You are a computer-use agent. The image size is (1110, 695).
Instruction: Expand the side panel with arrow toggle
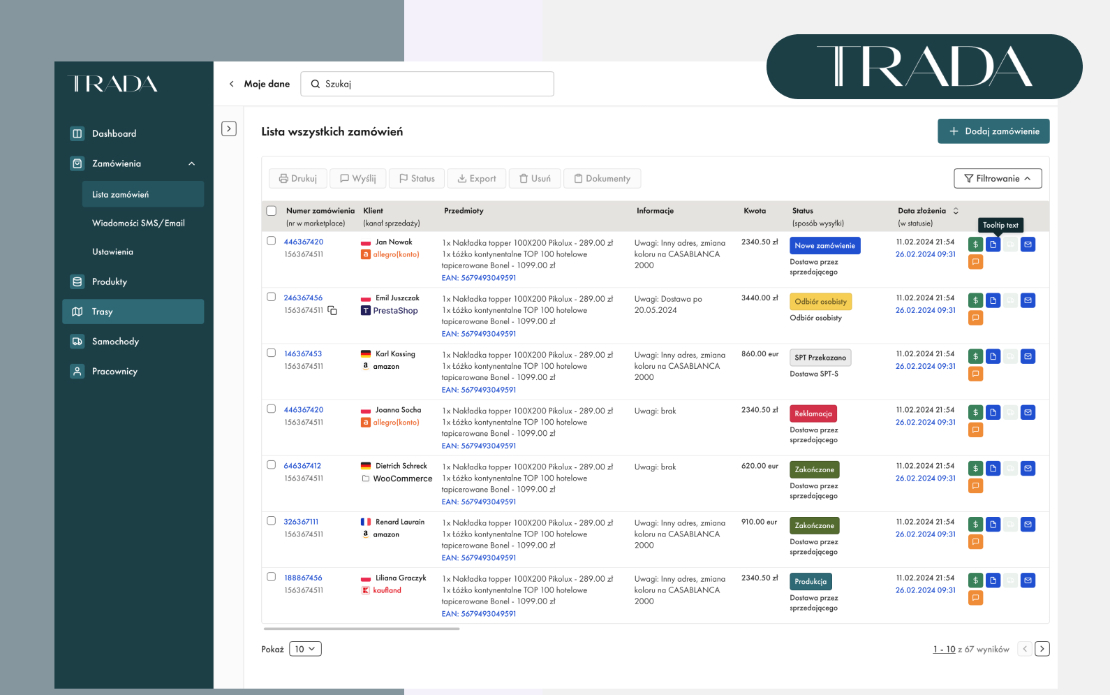(229, 129)
